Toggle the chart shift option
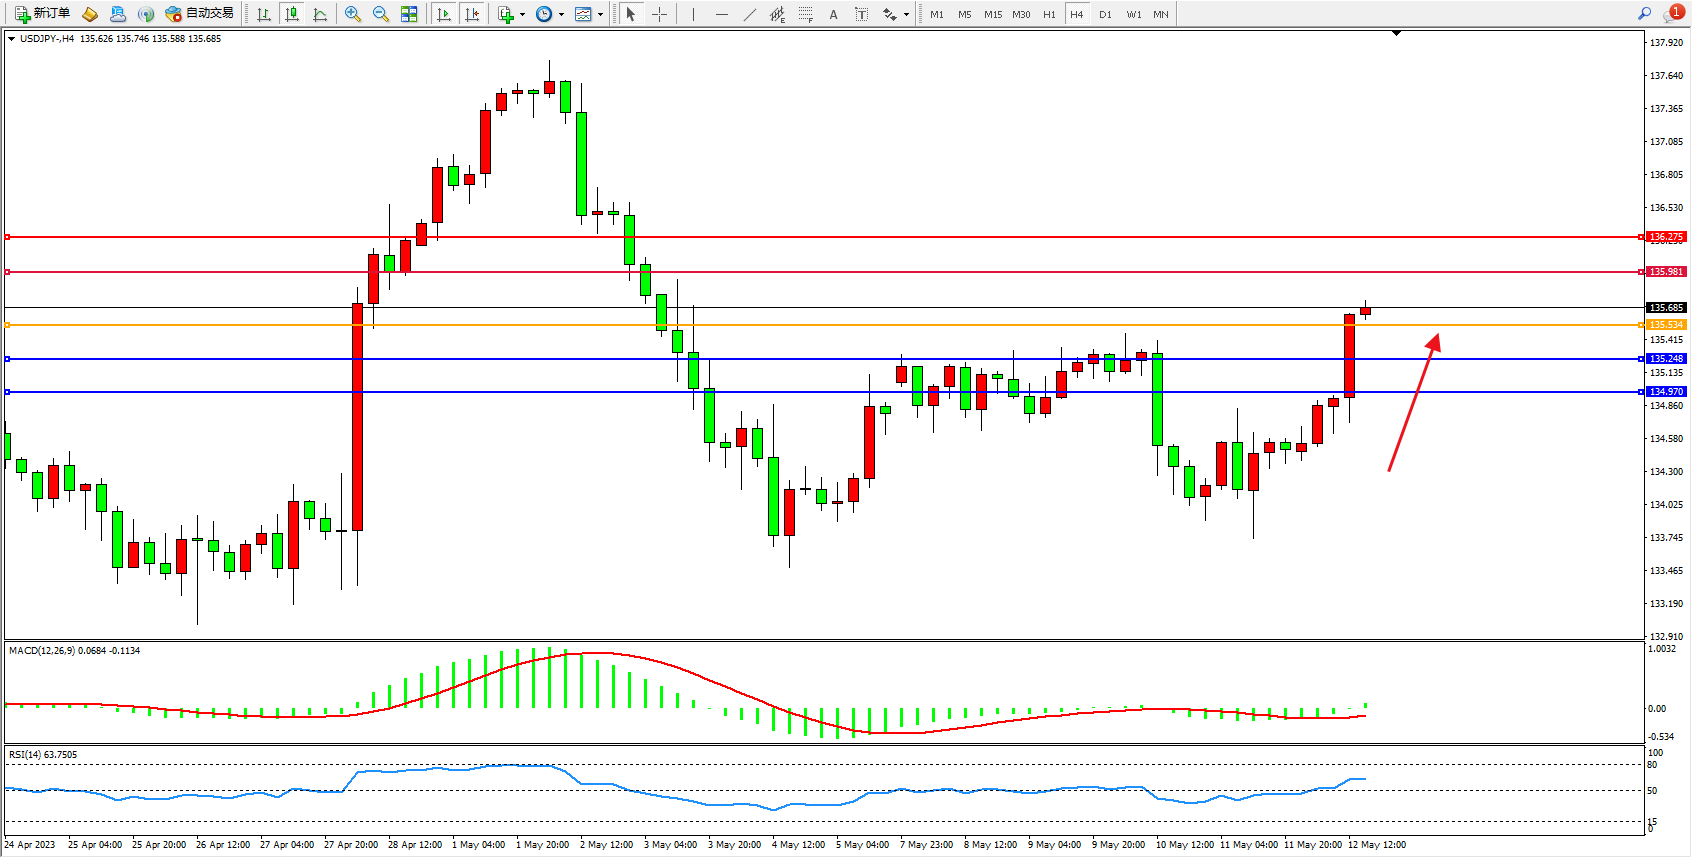The width and height of the screenshot is (1692, 858). point(472,14)
